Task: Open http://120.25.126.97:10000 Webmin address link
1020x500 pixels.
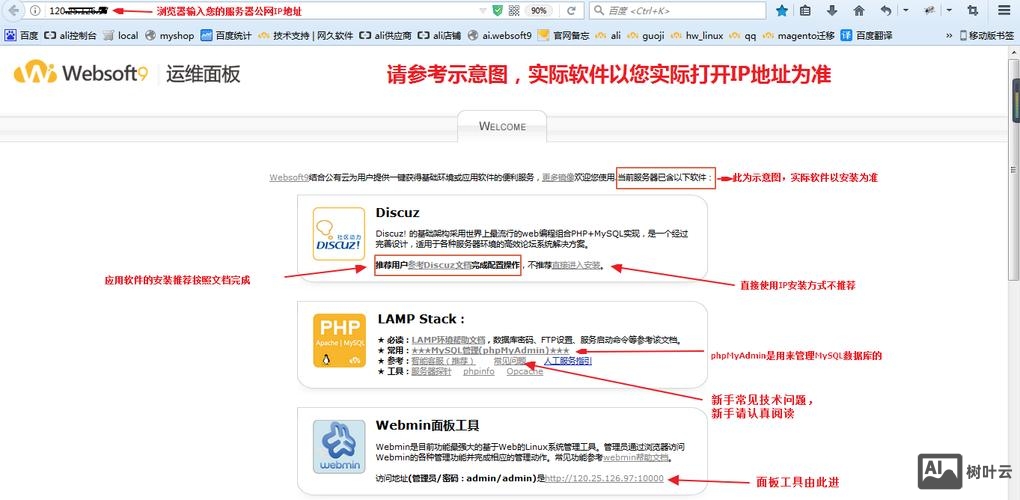Action: pos(604,479)
